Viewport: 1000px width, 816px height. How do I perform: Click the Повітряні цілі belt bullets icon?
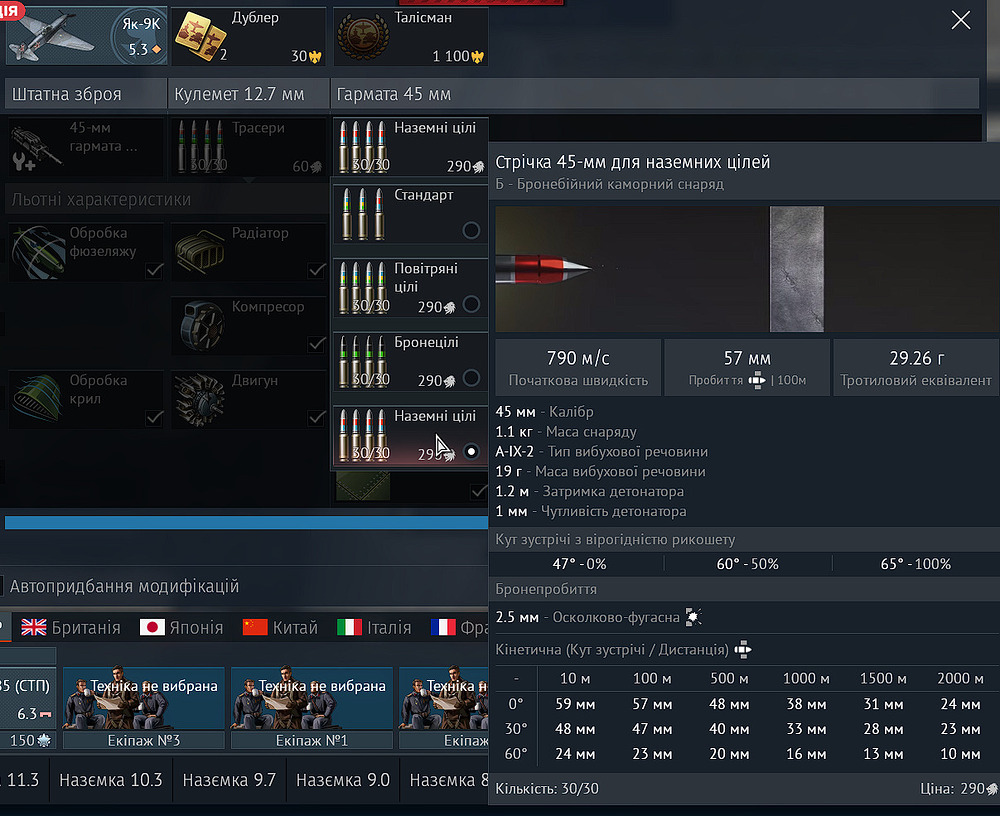coord(362,288)
